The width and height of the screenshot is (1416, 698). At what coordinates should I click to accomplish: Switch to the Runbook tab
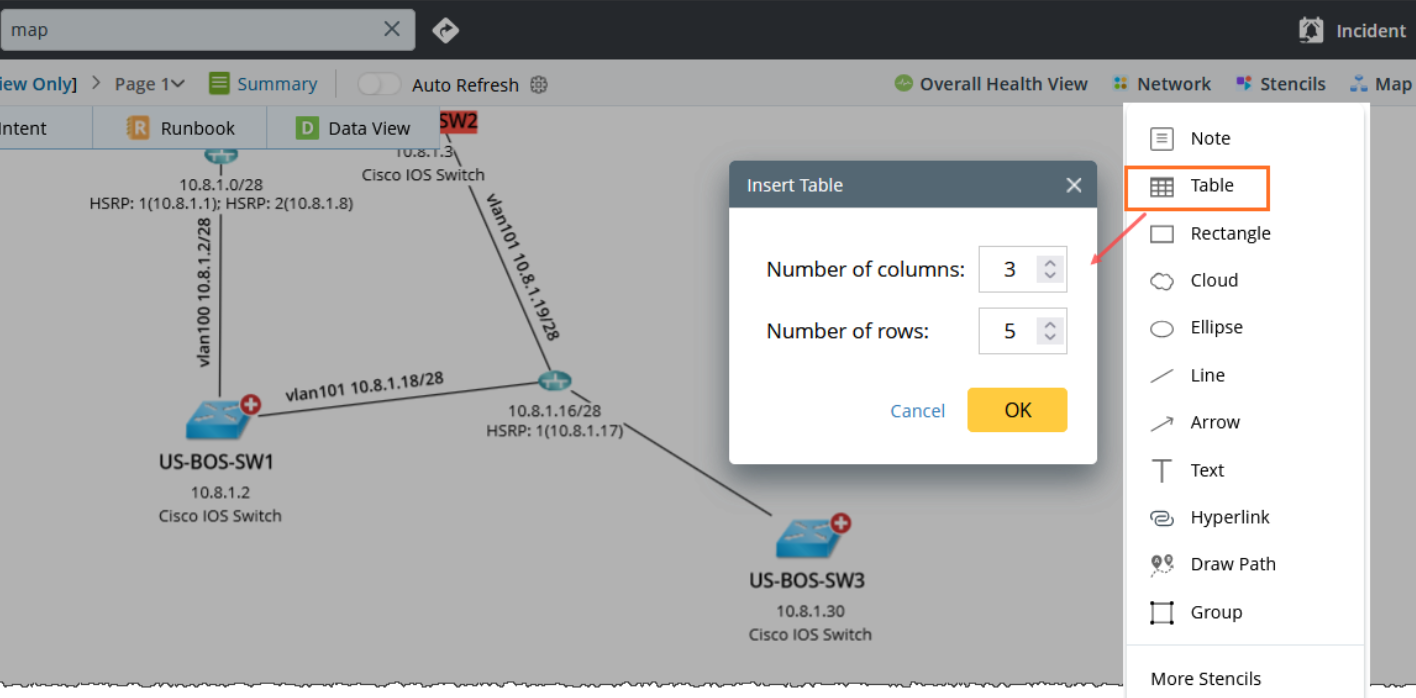(181, 128)
